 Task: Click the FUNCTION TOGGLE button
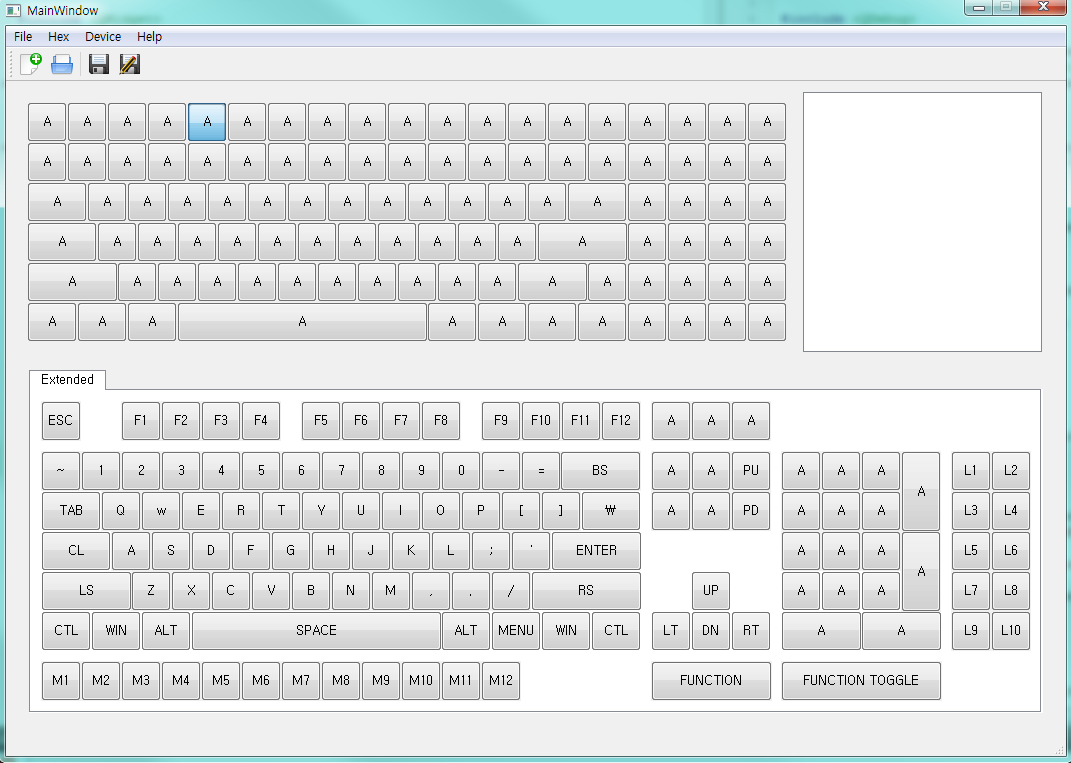(x=861, y=681)
